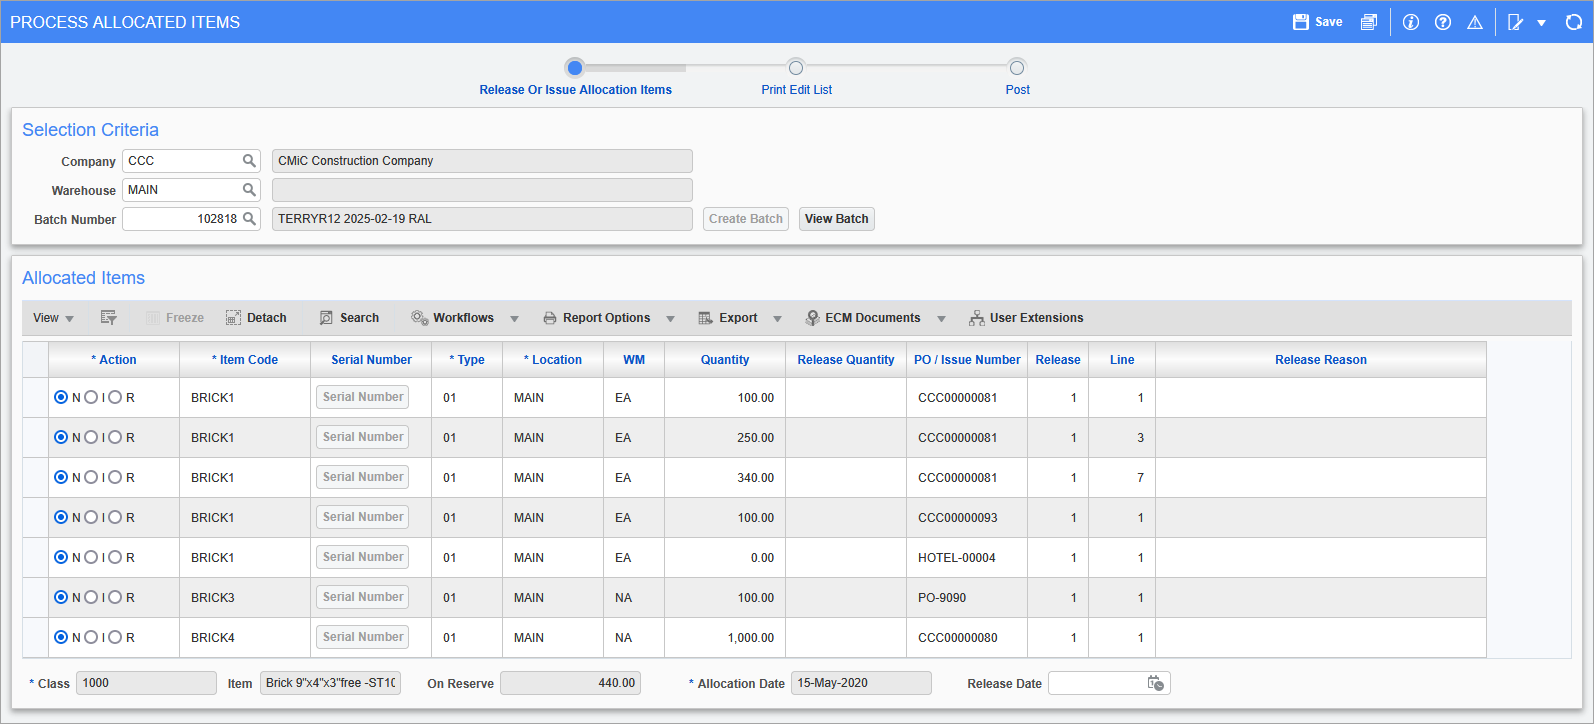Click the ECM Documents toolbar item
The height and width of the screenshot is (724, 1594).
pos(863,318)
